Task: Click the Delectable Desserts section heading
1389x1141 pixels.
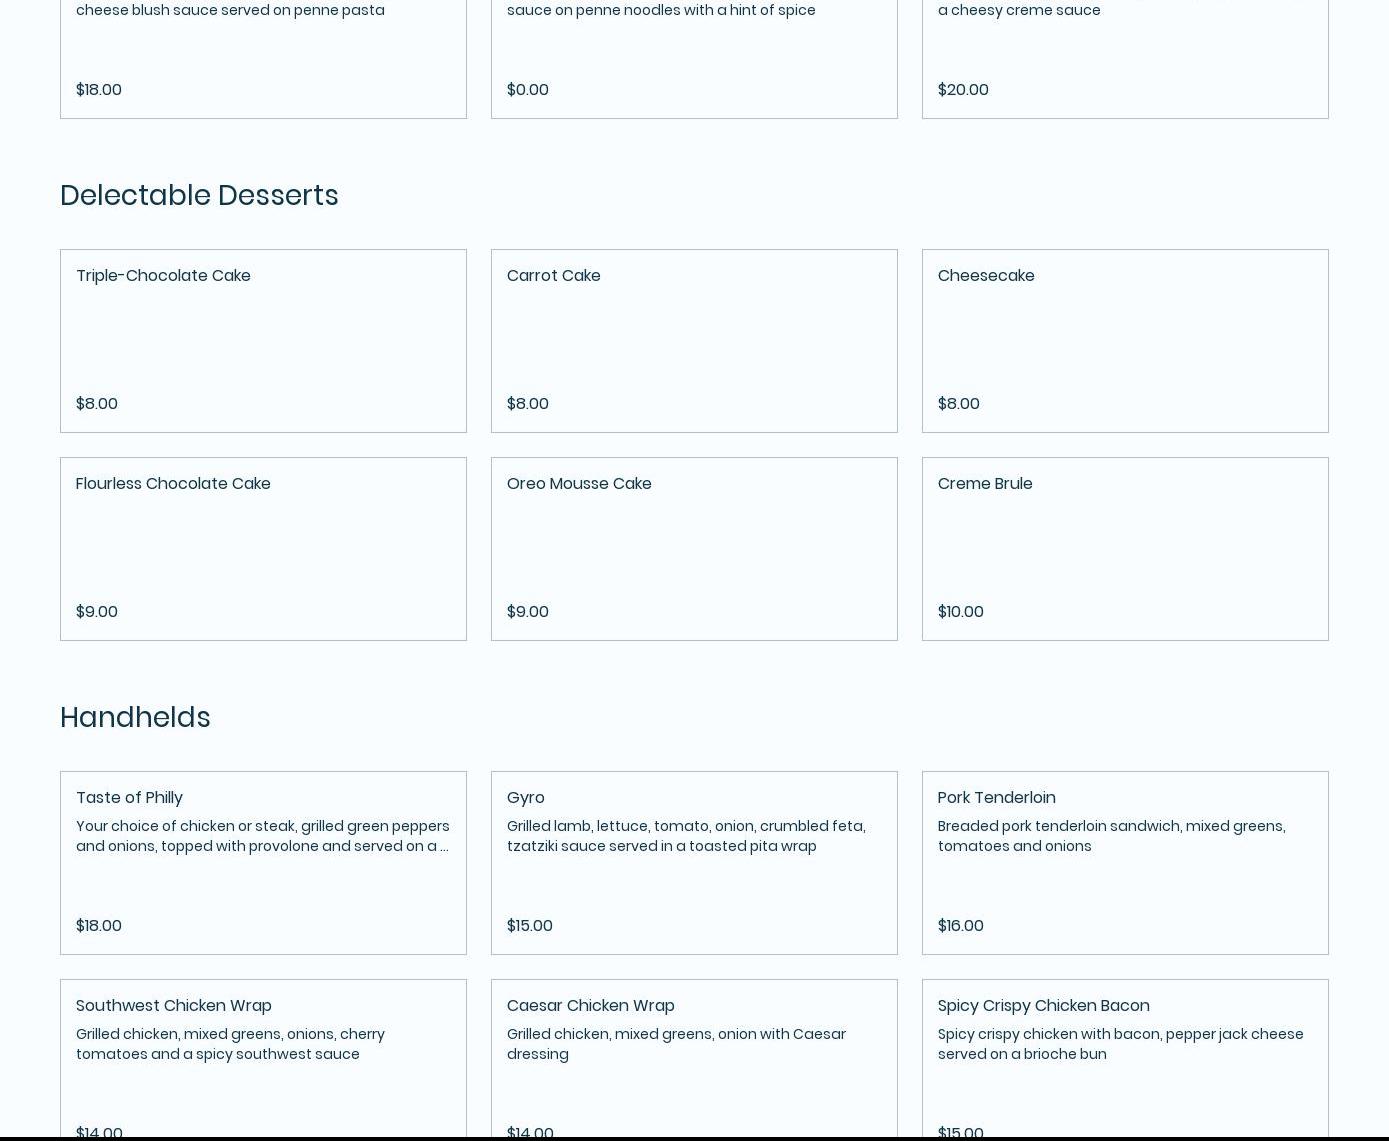Action: pyautogui.click(x=199, y=195)
